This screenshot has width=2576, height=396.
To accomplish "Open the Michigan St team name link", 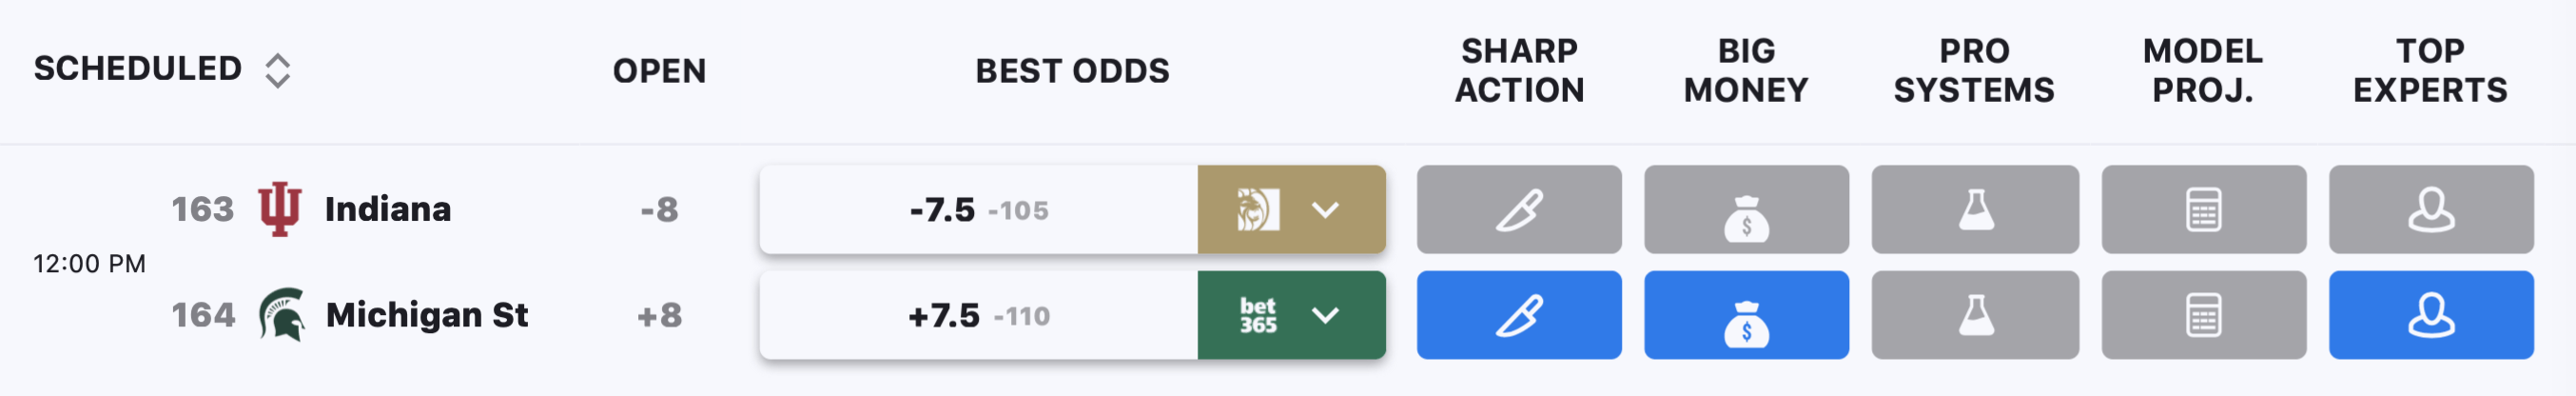I will (x=427, y=315).
